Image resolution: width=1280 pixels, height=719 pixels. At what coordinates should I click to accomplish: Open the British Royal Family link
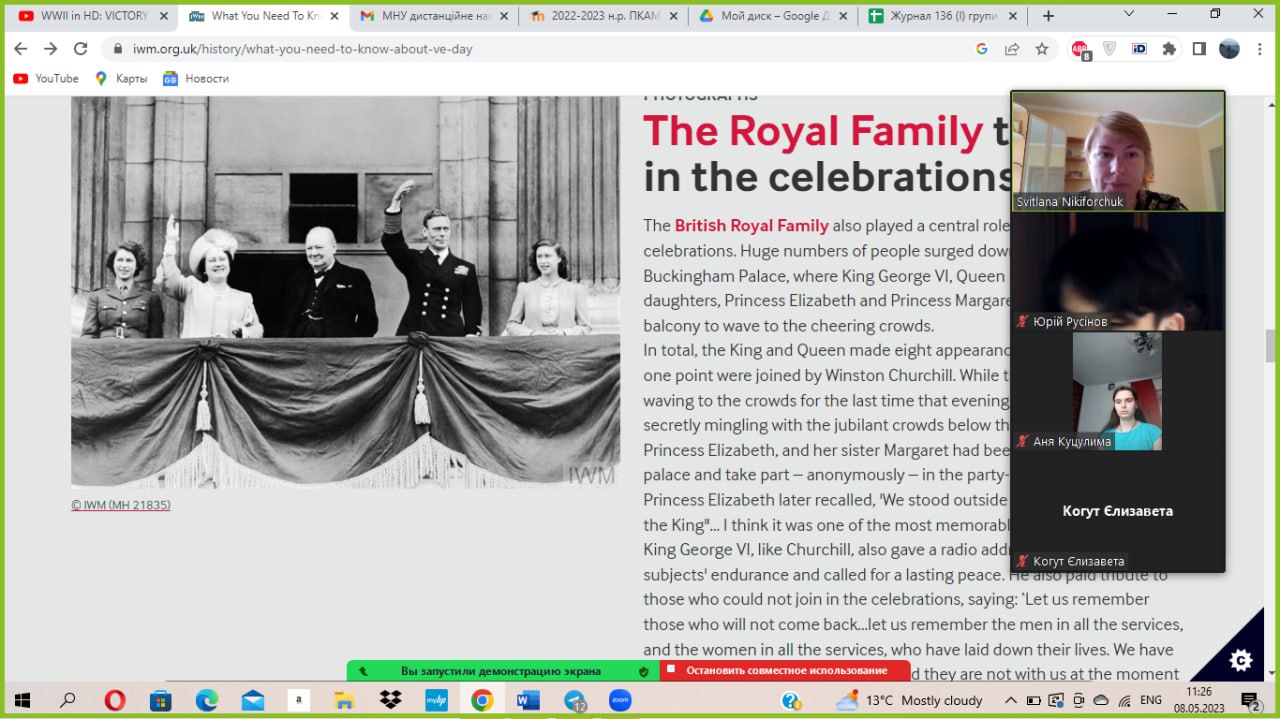tap(751, 225)
